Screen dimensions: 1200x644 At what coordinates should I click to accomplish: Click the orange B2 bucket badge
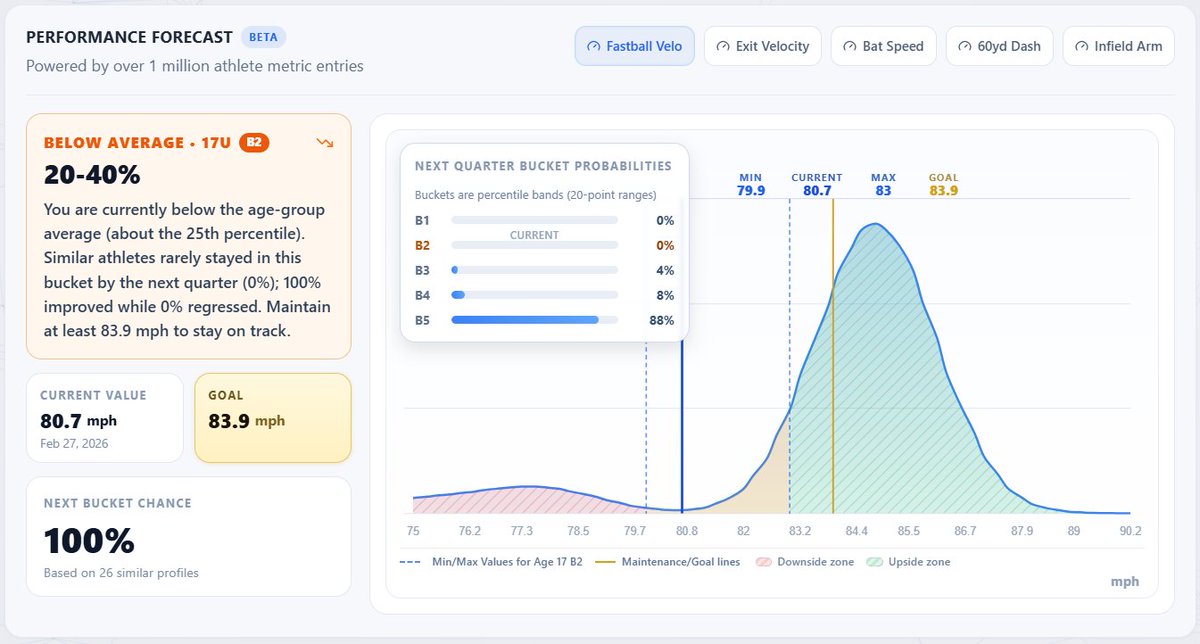(254, 143)
